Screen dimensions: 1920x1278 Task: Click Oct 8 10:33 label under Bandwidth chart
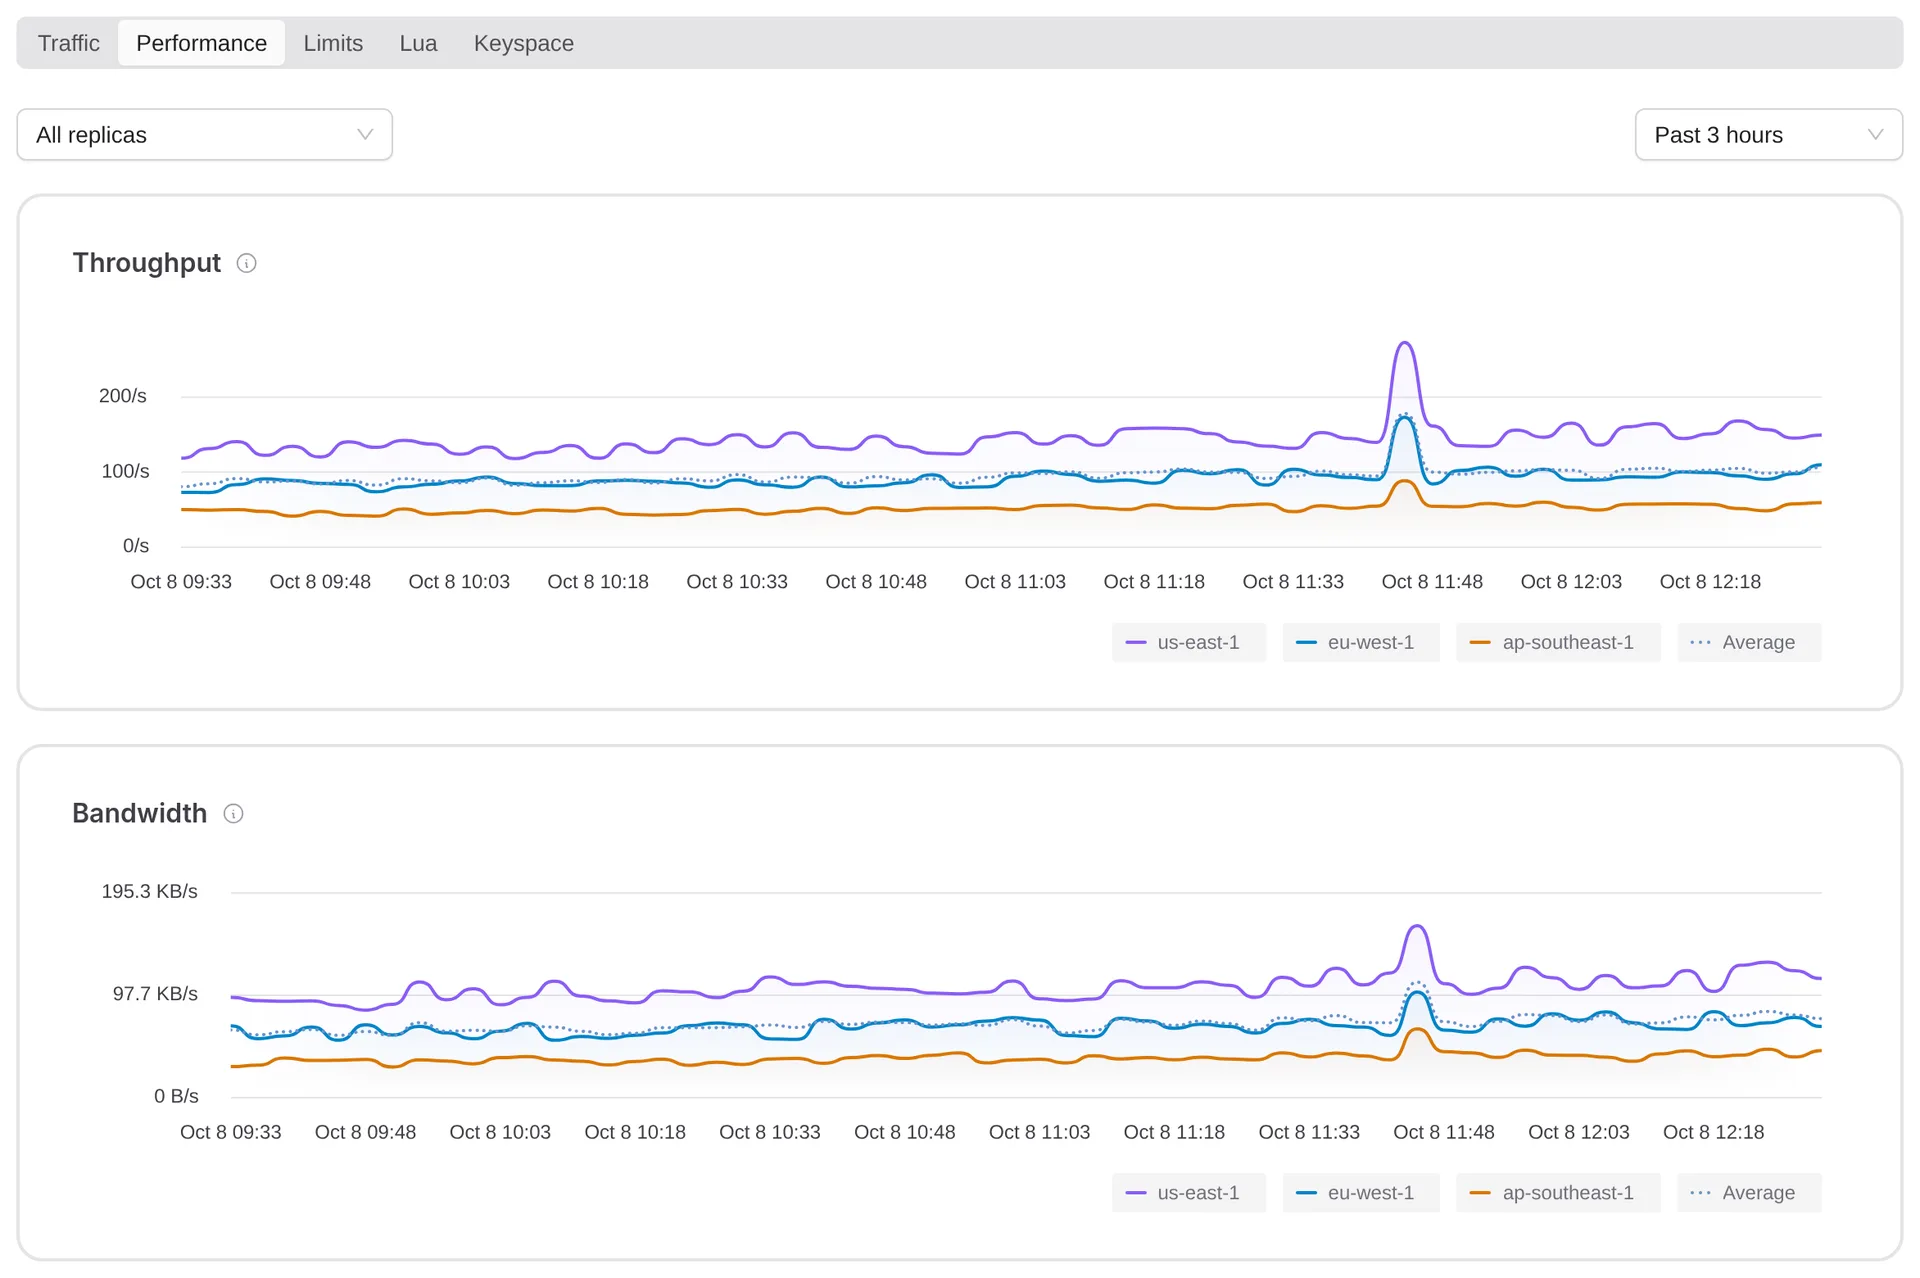click(770, 1132)
